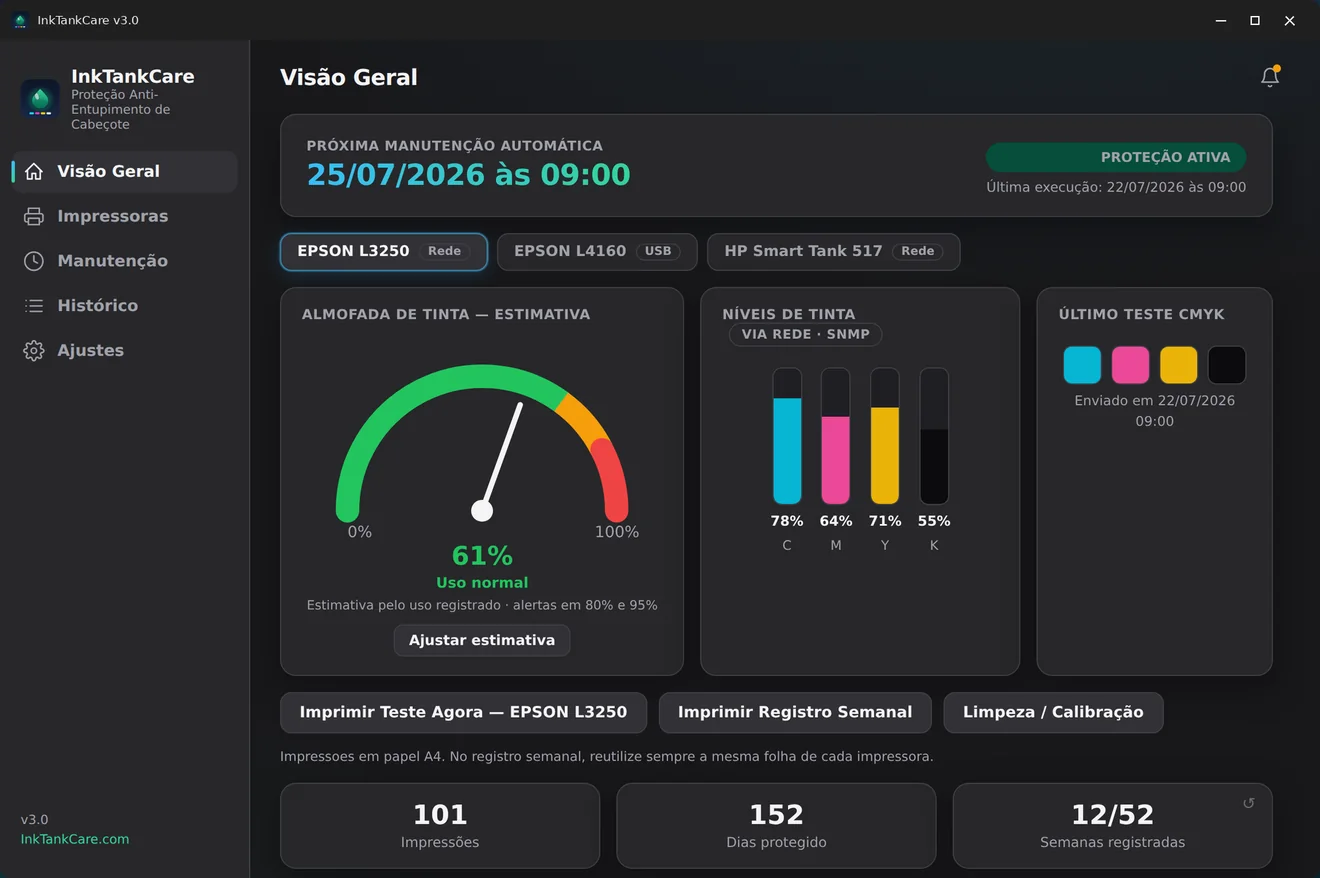The width and height of the screenshot is (1320, 878).
Task: Open the notifications bell icon
Action: [1270, 77]
